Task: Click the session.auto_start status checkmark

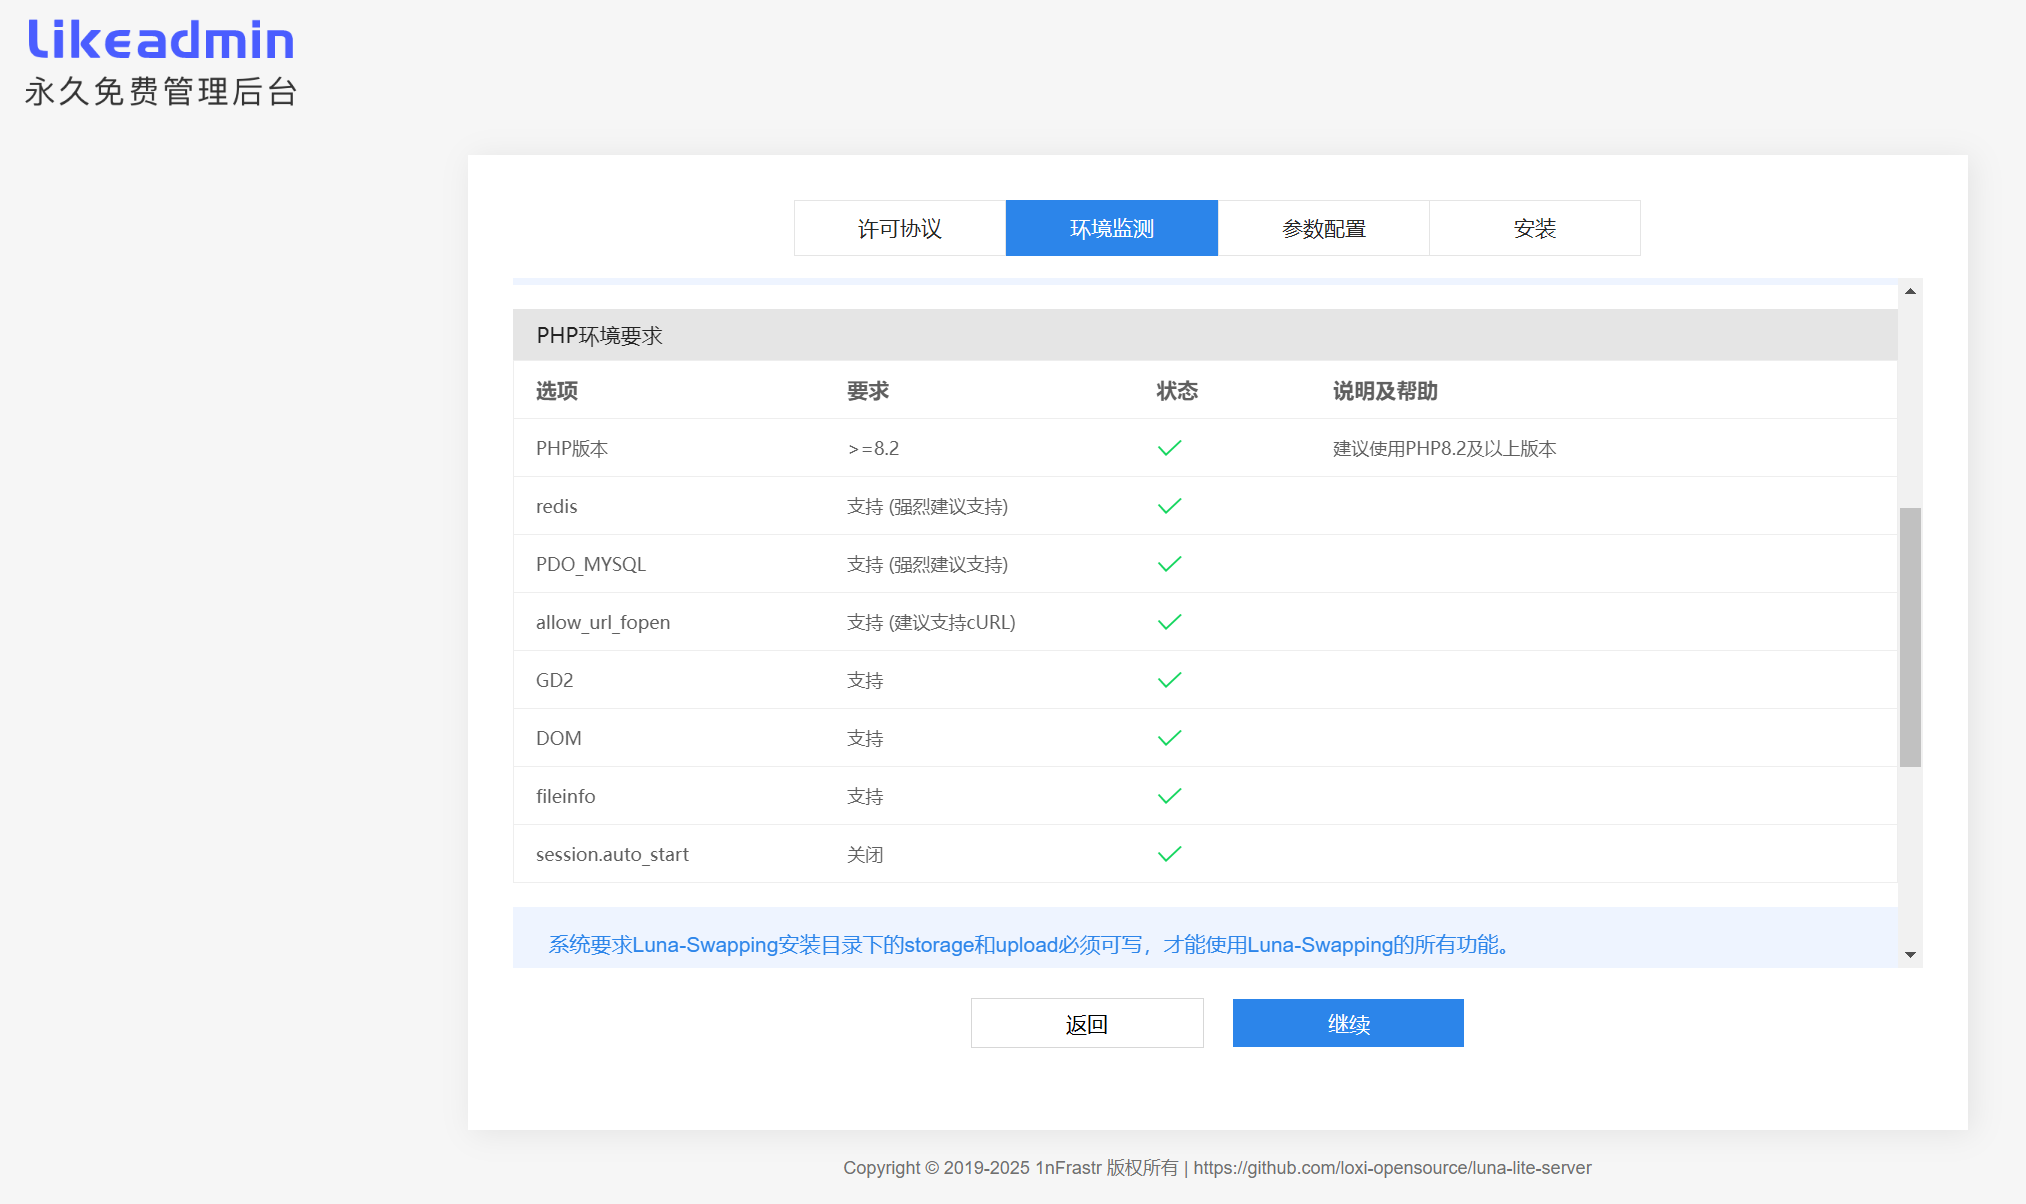Action: pyautogui.click(x=1169, y=854)
